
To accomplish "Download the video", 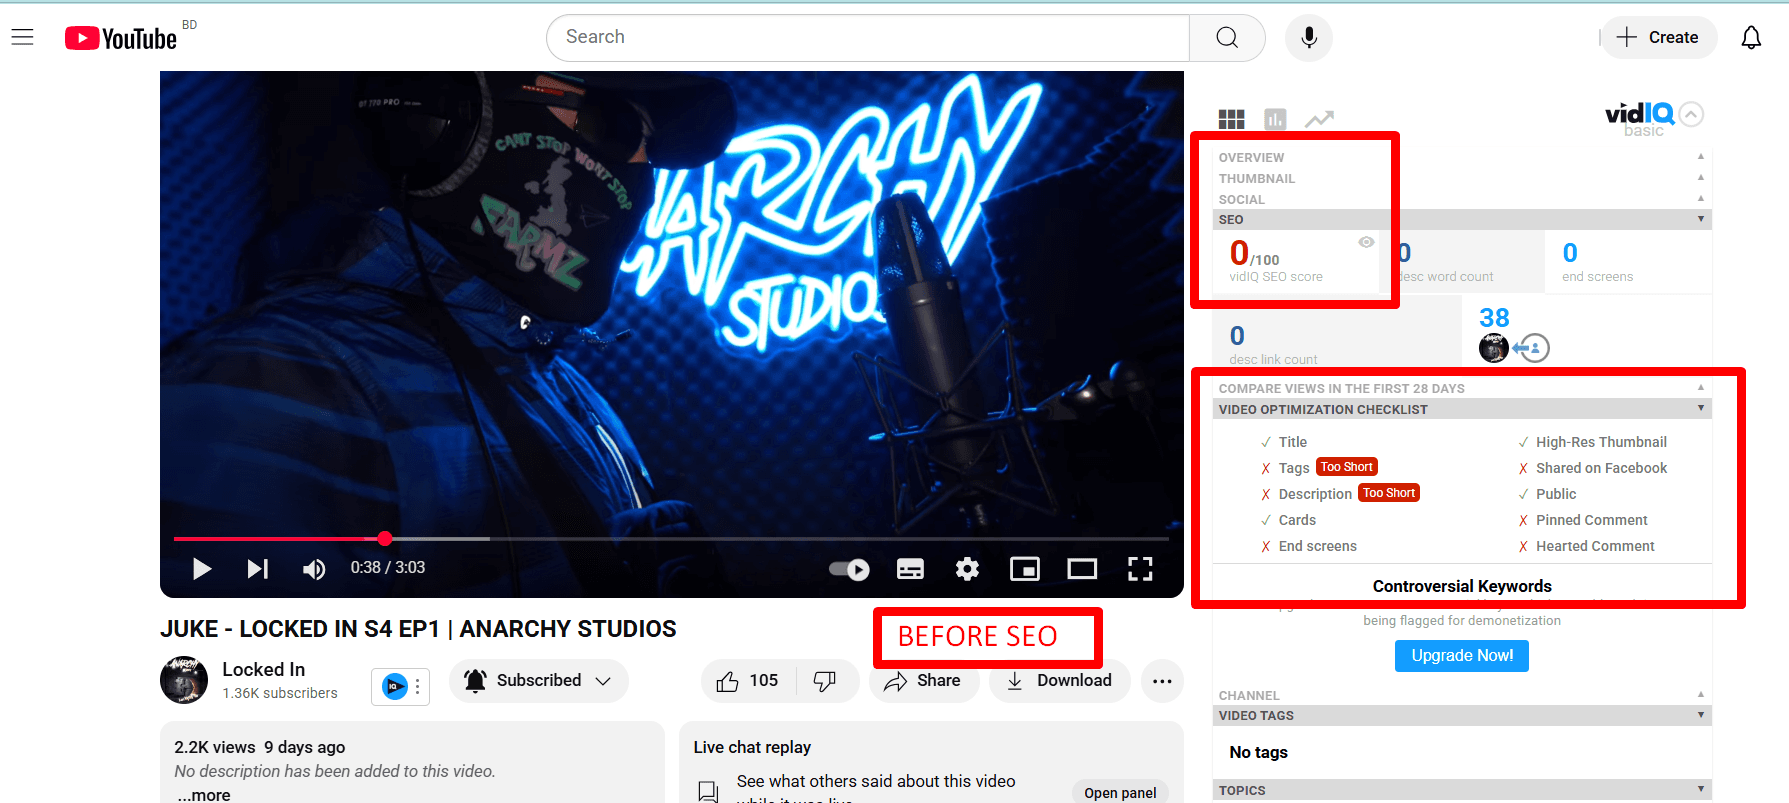I will coord(1059,681).
